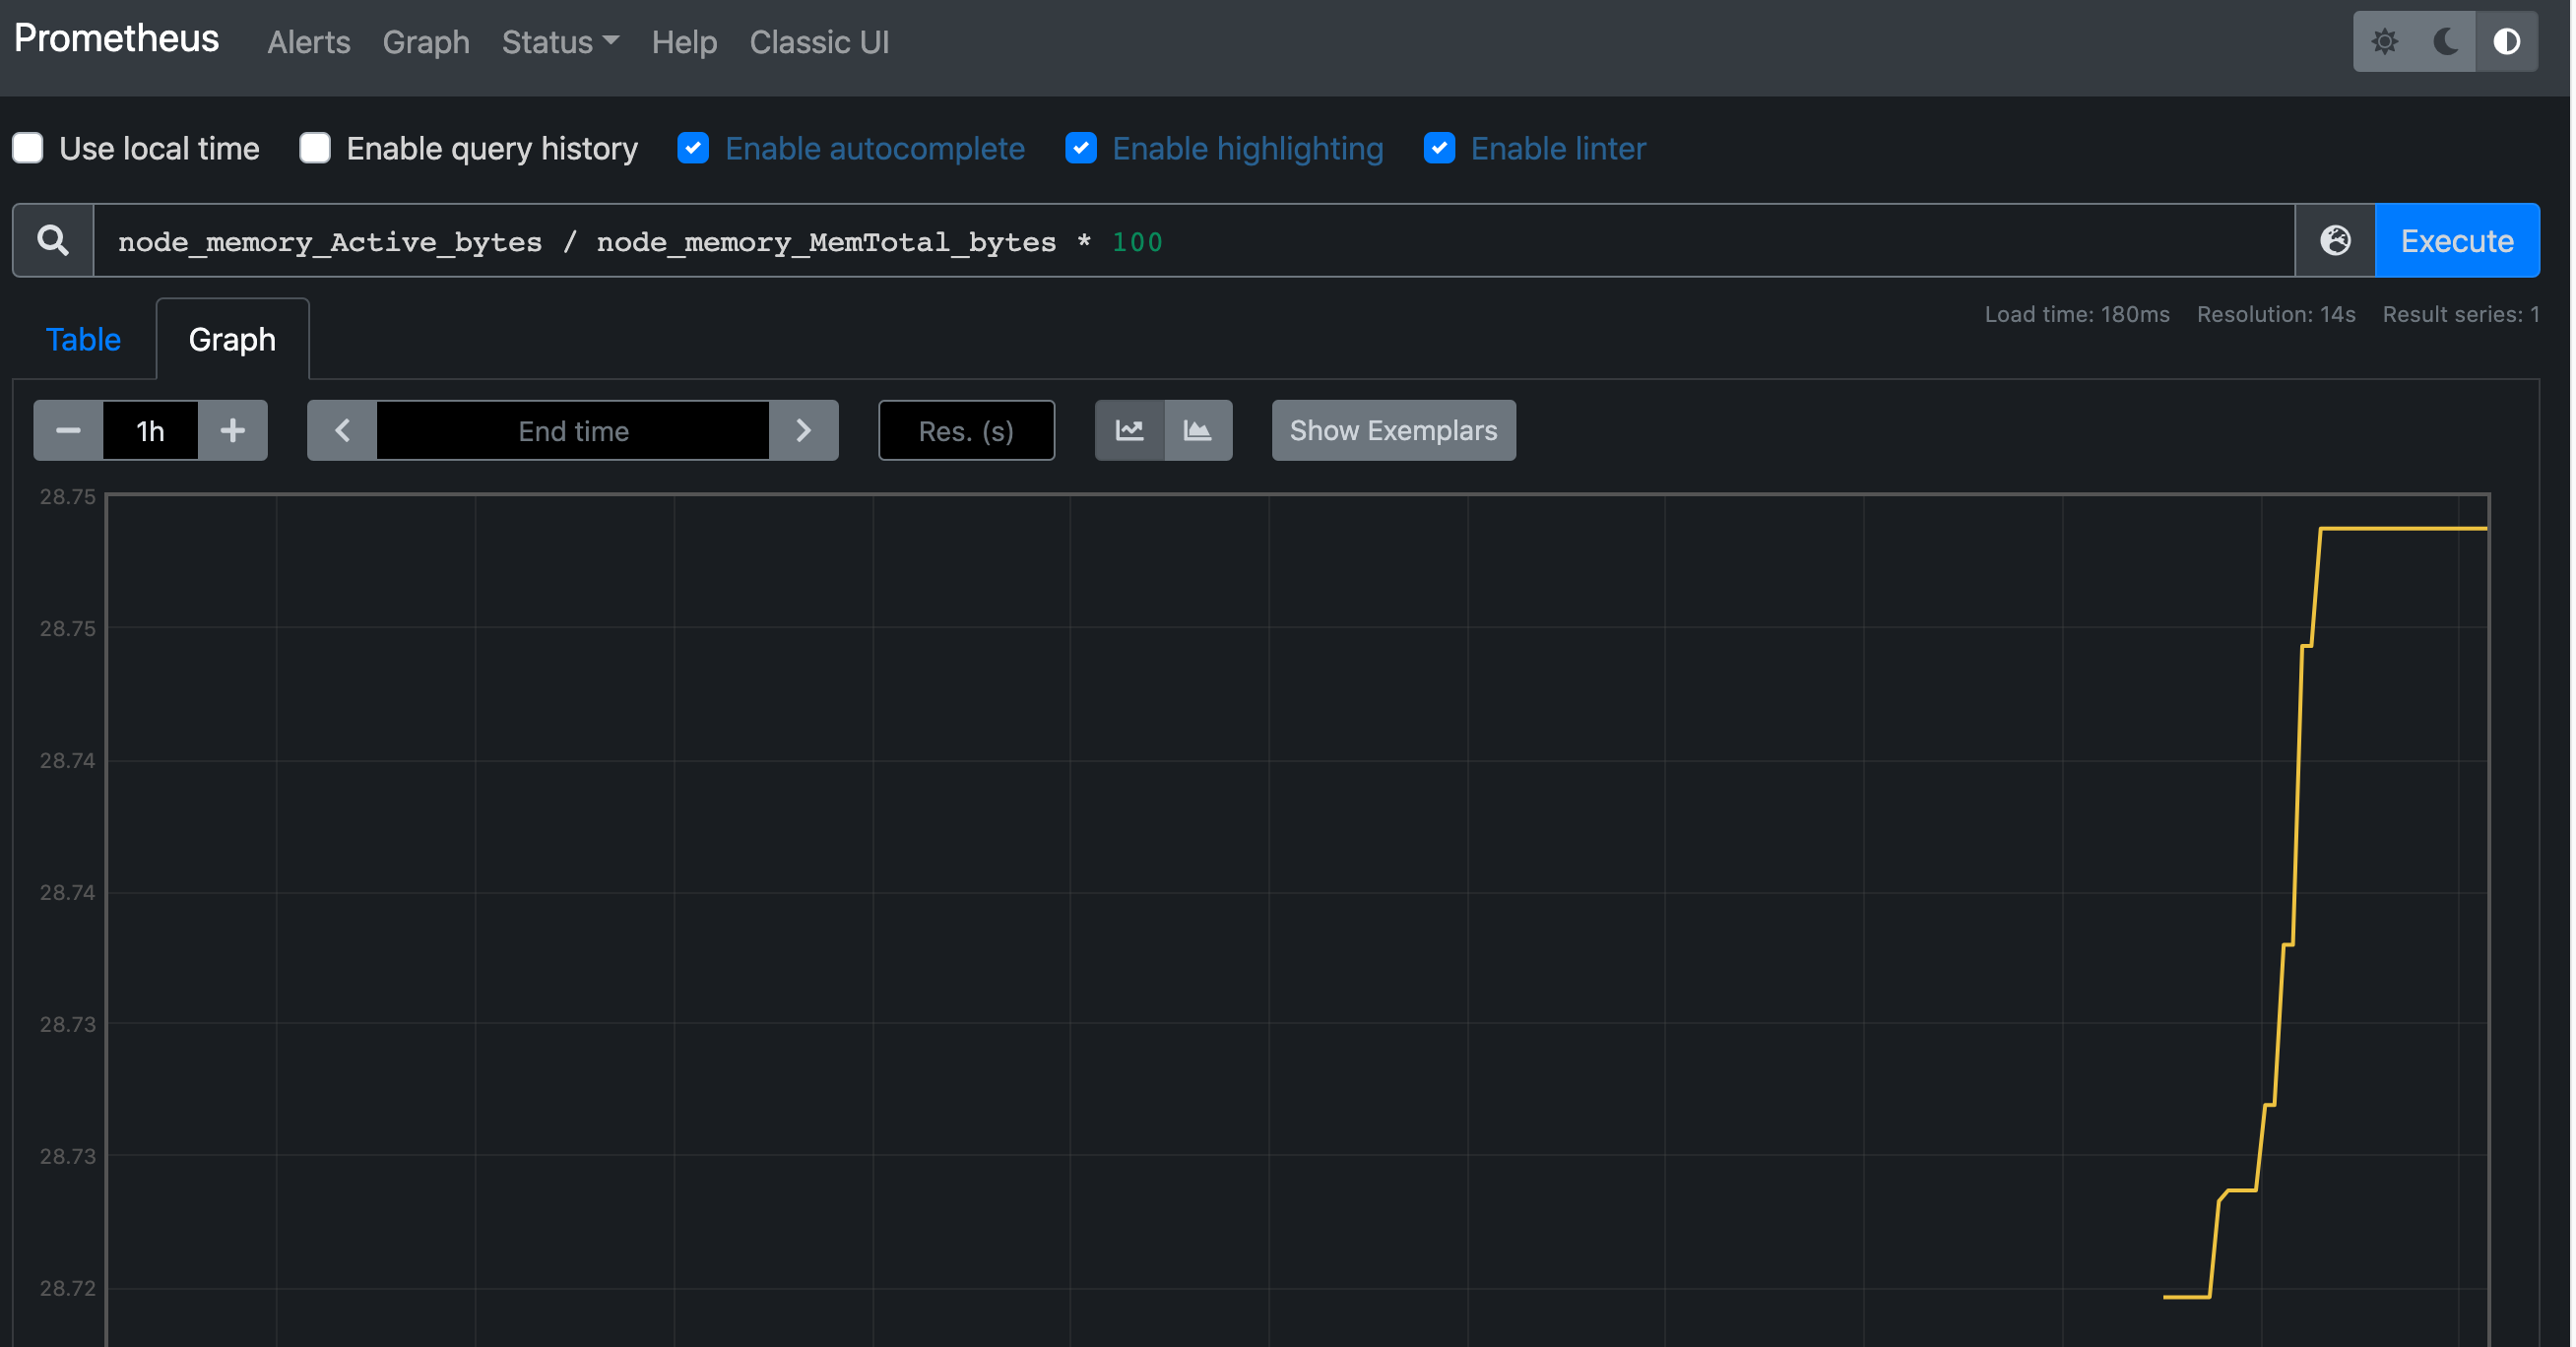Check Enable query history
The image size is (2576, 1347).
(x=315, y=148)
